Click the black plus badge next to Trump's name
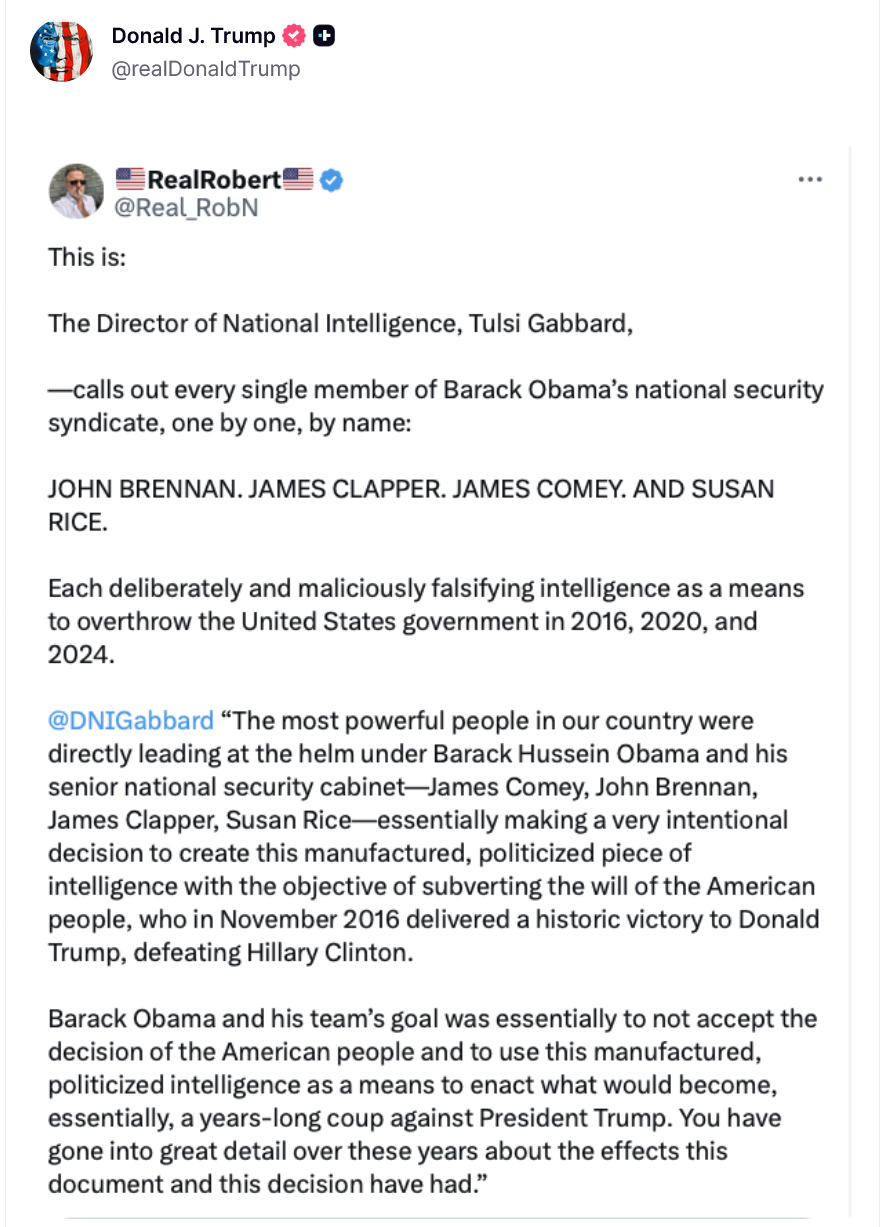This screenshot has height=1227, width=889. pos(324,36)
